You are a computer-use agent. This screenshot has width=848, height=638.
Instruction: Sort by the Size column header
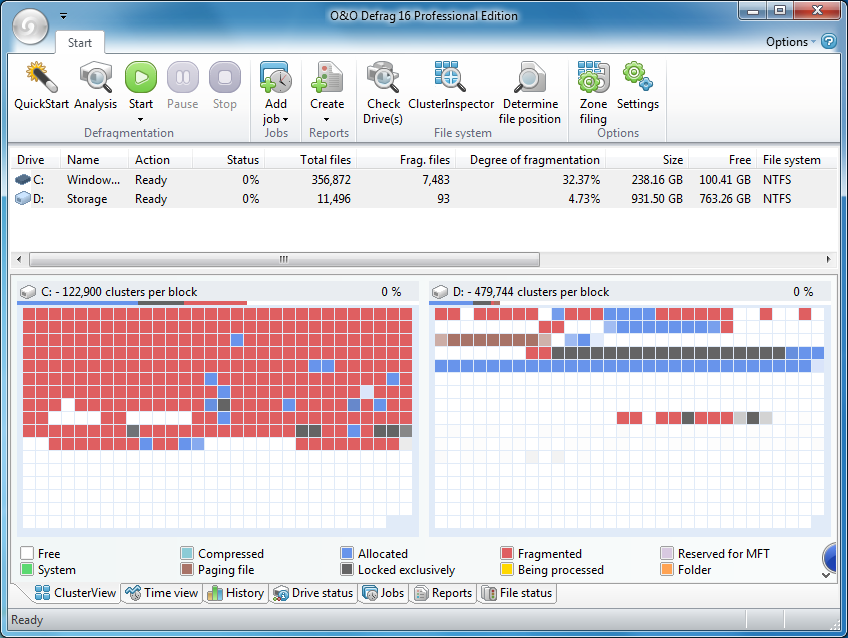click(x=647, y=160)
